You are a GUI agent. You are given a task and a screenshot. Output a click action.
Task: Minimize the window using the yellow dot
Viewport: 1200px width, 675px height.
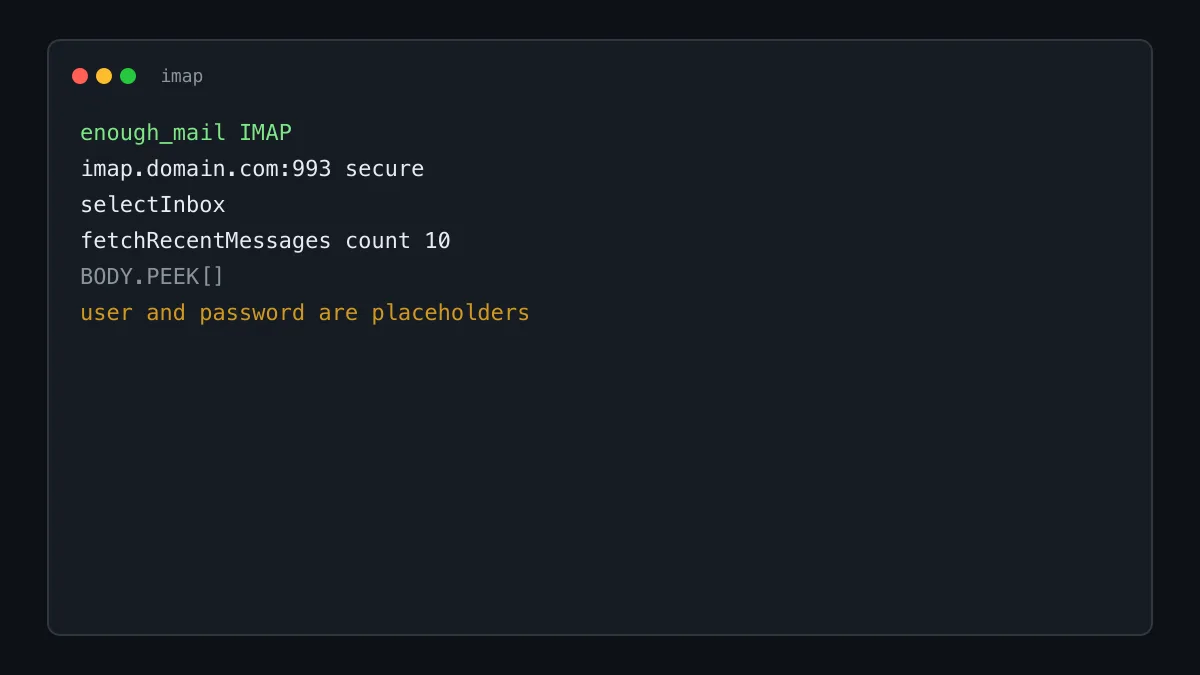click(x=104, y=76)
